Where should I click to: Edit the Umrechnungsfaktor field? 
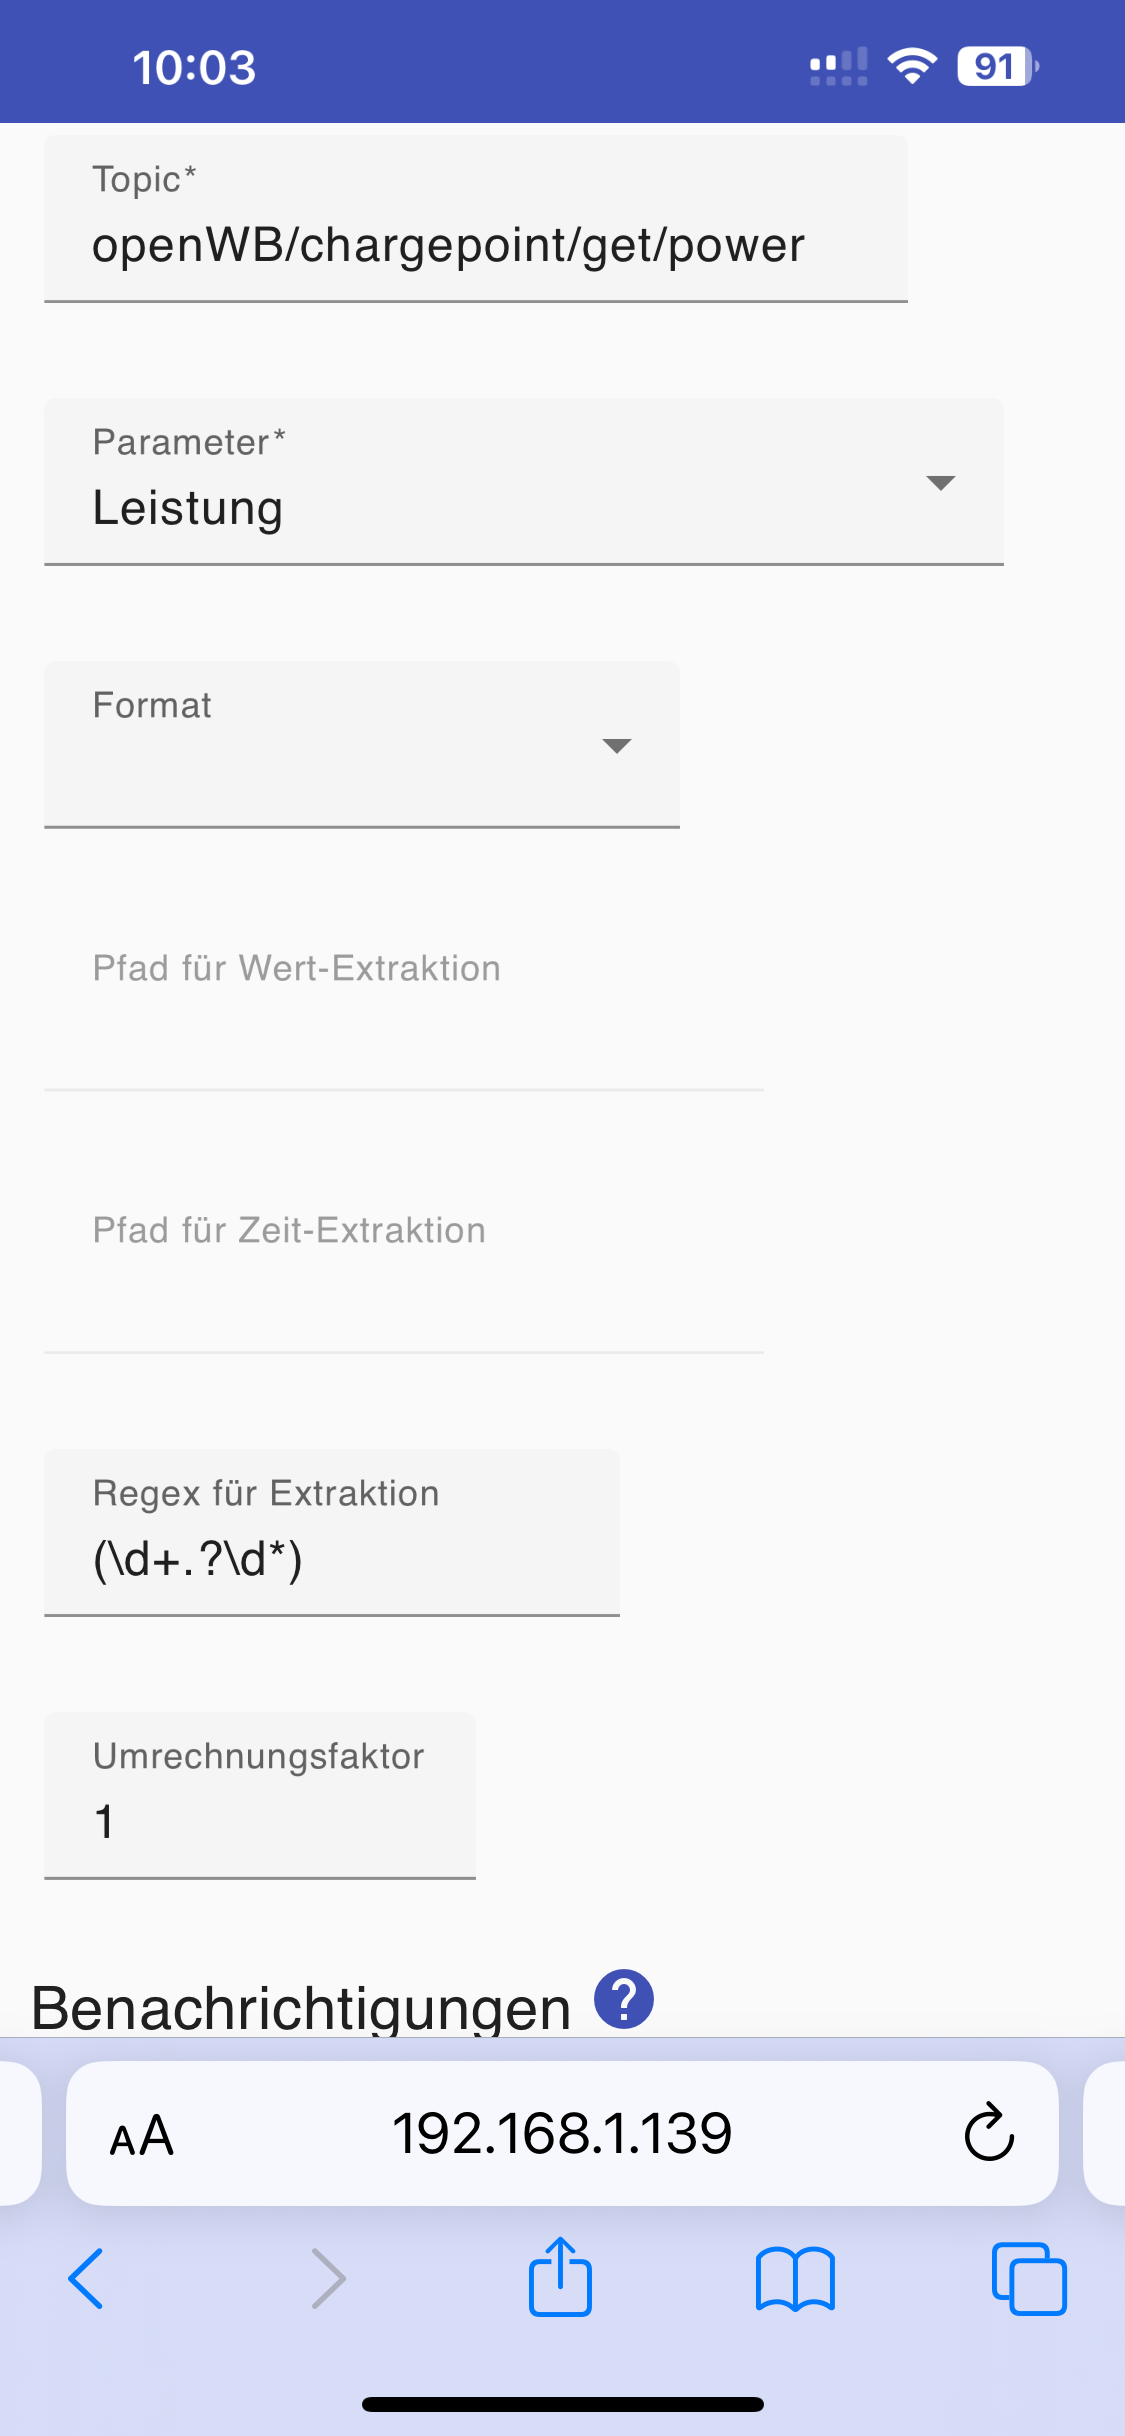coord(259,1821)
